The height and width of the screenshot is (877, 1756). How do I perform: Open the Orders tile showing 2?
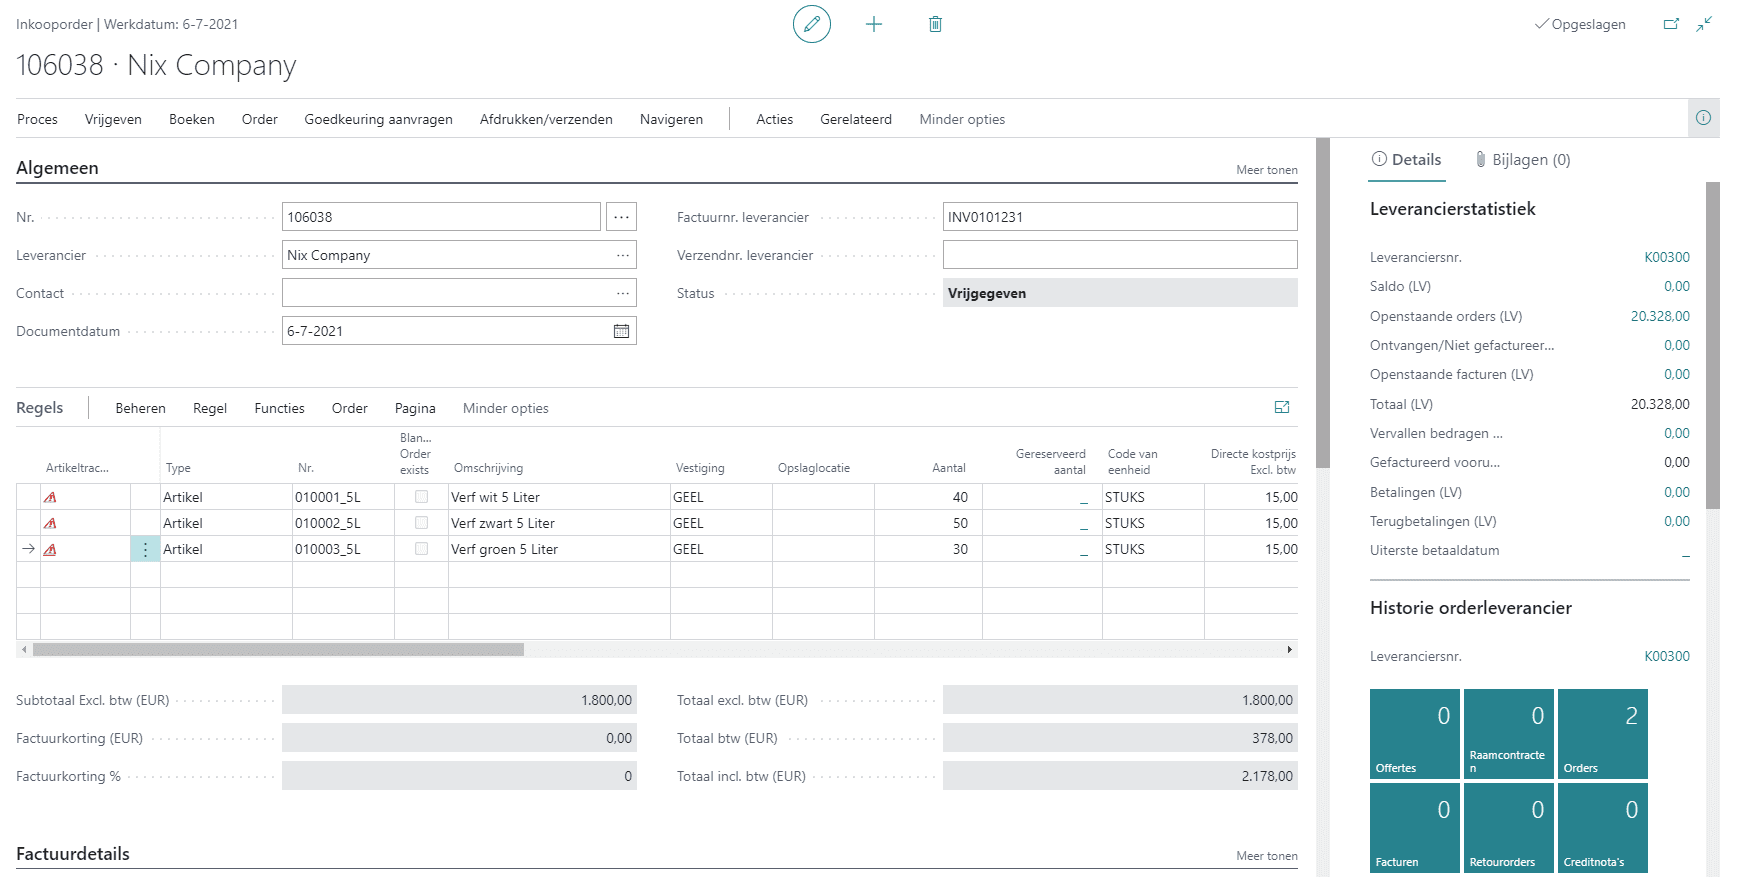click(1602, 734)
